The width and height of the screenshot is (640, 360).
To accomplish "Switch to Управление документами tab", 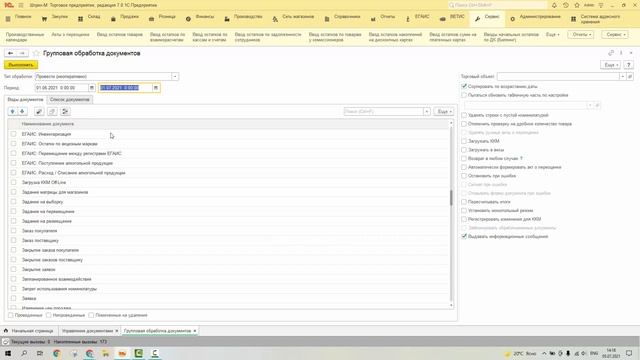I will point(87,331).
